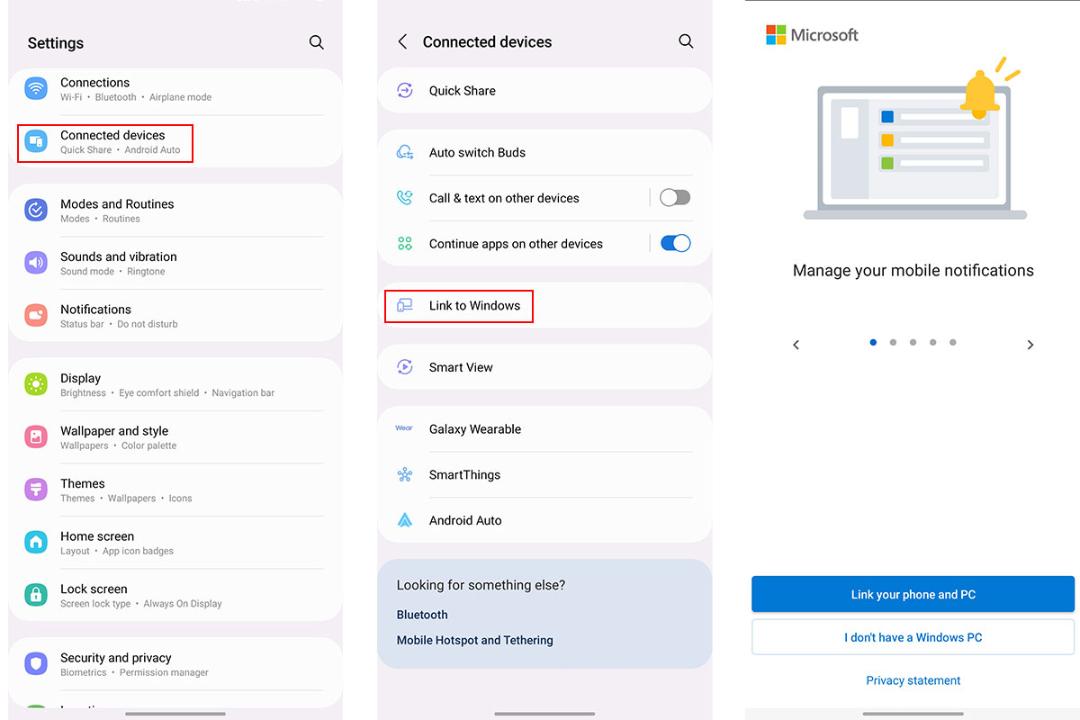Screen dimensions: 1080x720
Task: Tap the Themes icon
Action: (x=36, y=489)
